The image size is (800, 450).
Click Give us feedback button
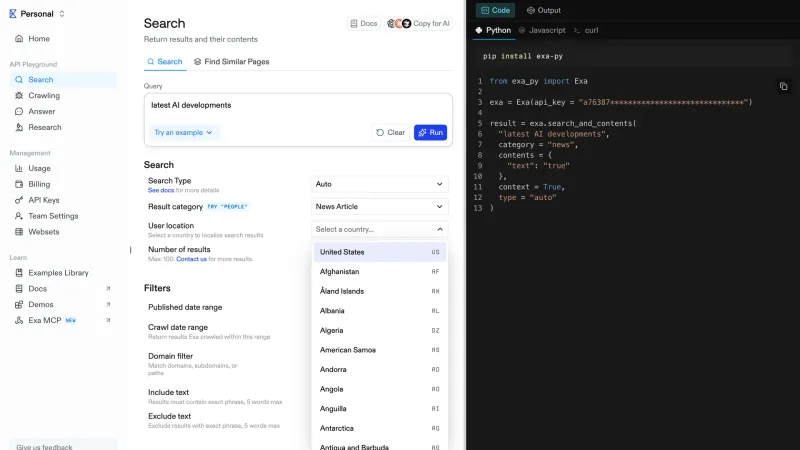63,445
